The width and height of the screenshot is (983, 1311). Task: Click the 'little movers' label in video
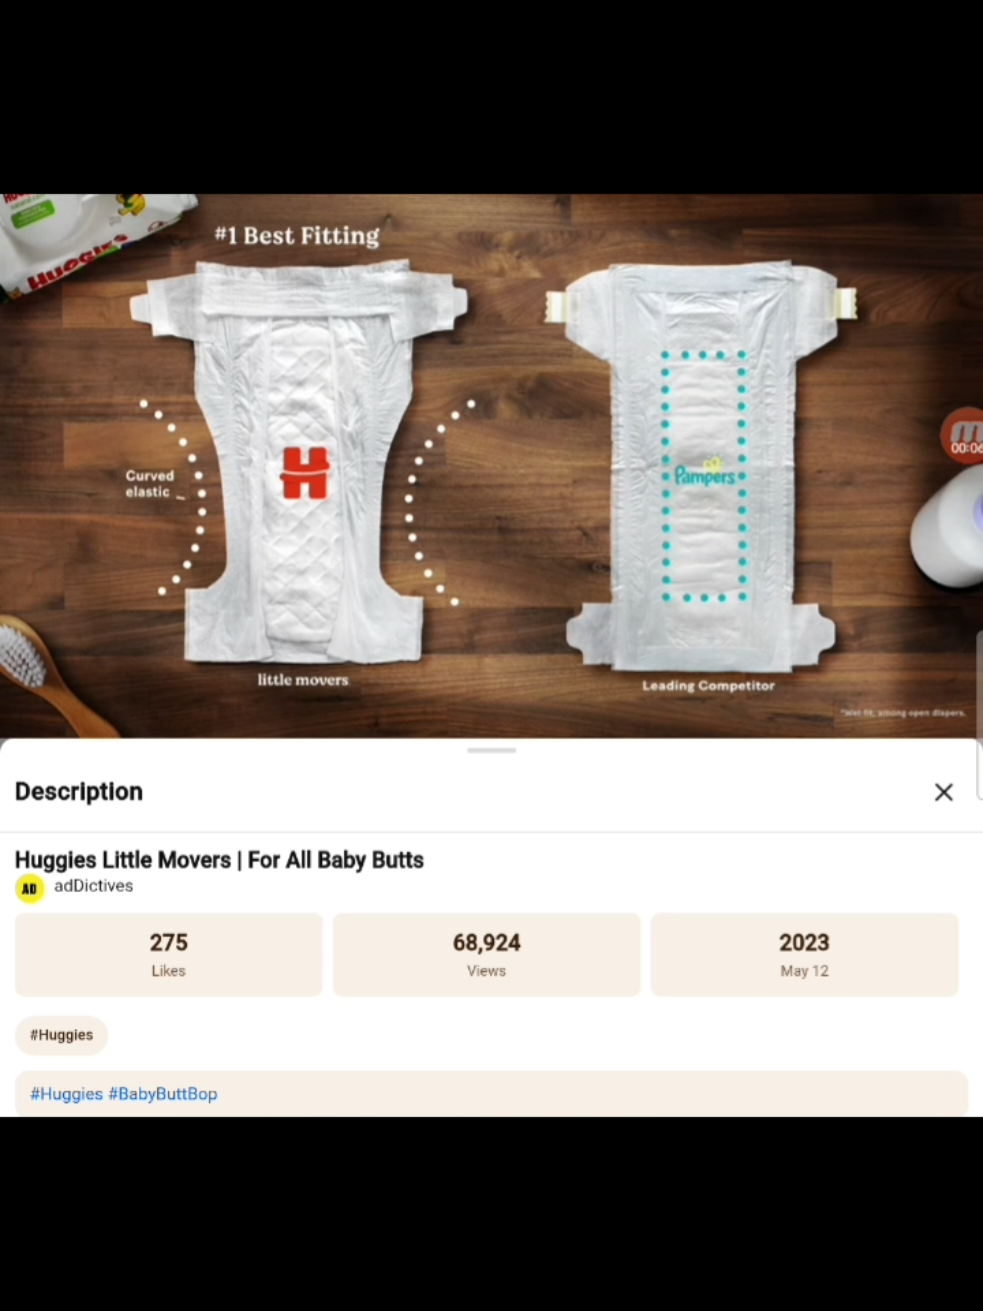[303, 680]
